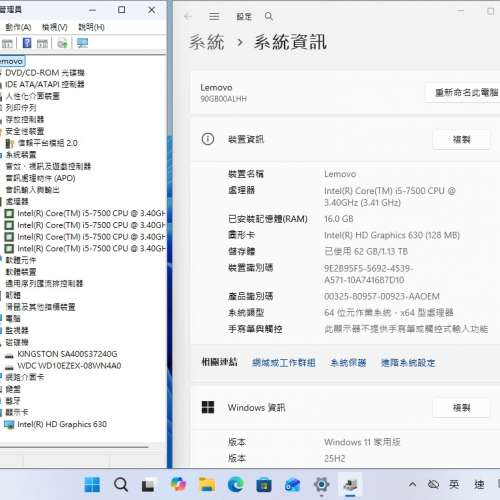Select 信賴平台模組 2.0 device
The width and height of the screenshot is (500, 500).
pyautogui.click(x=47, y=143)
